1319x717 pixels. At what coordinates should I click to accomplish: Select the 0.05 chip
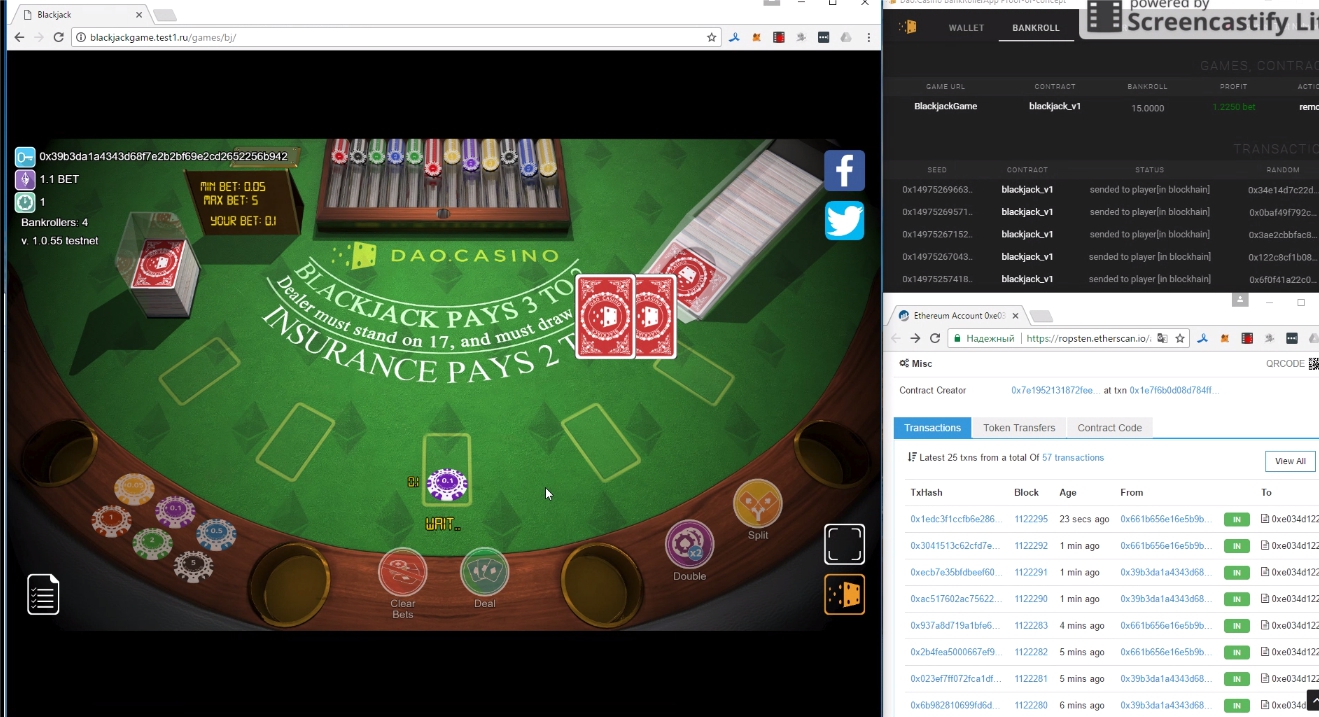pos(134,488)
